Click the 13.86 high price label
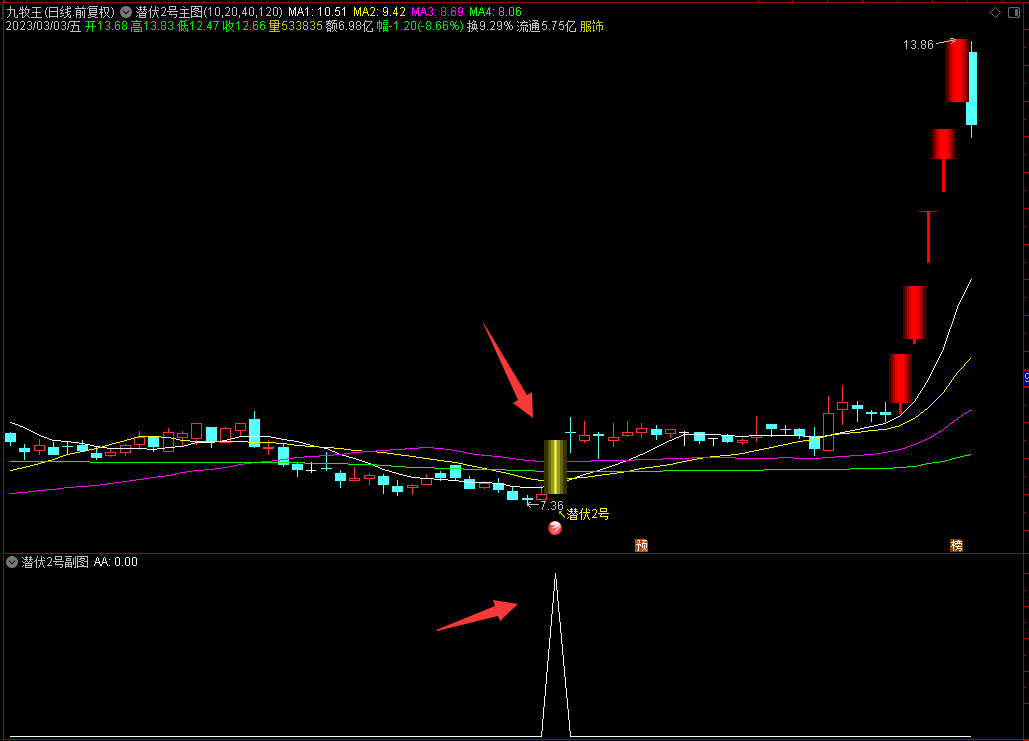Screen dimensions: 1029x741 (x=917, y=45)
